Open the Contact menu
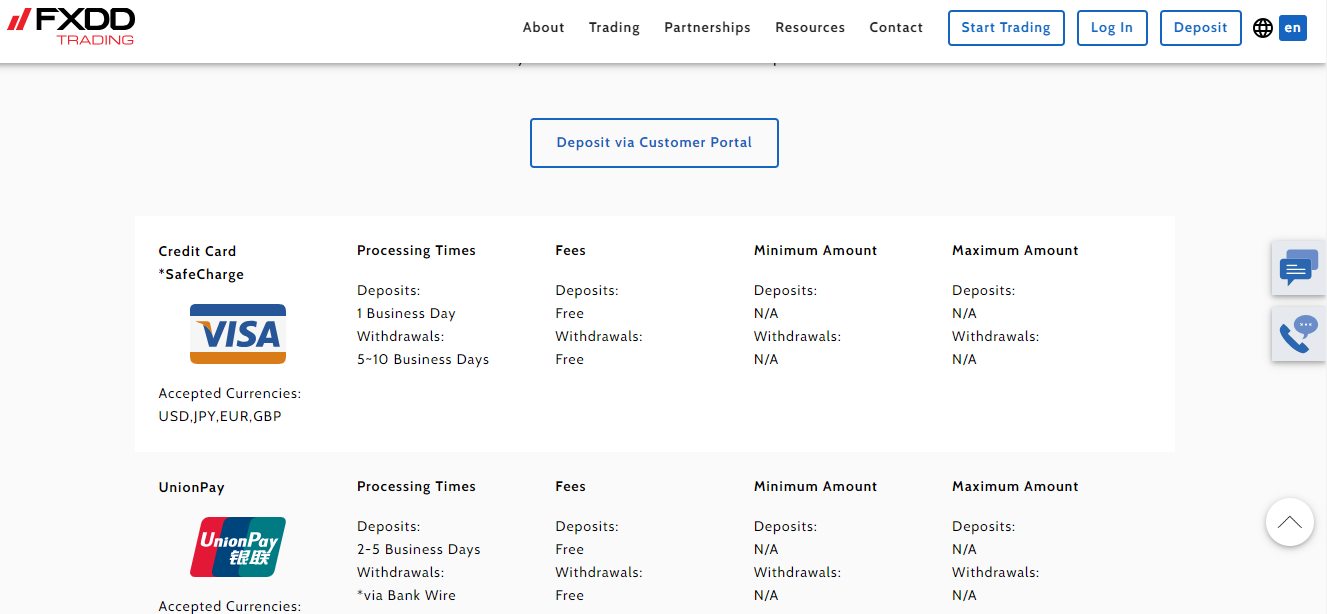Viewport: 1327px width, 614px height. coord(896,28)
